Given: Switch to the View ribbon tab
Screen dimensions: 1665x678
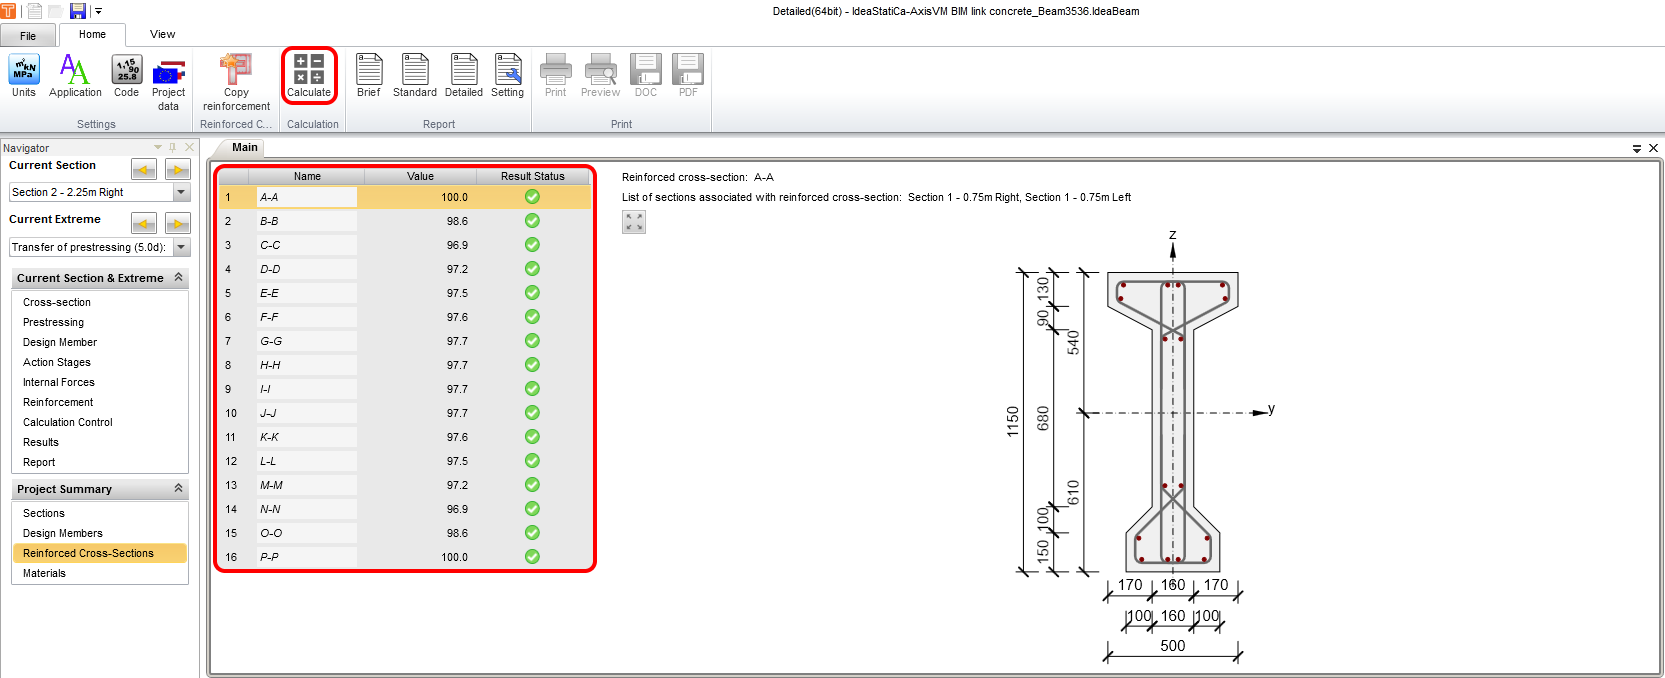Looking at the screenshot, I should pos(162,34).
